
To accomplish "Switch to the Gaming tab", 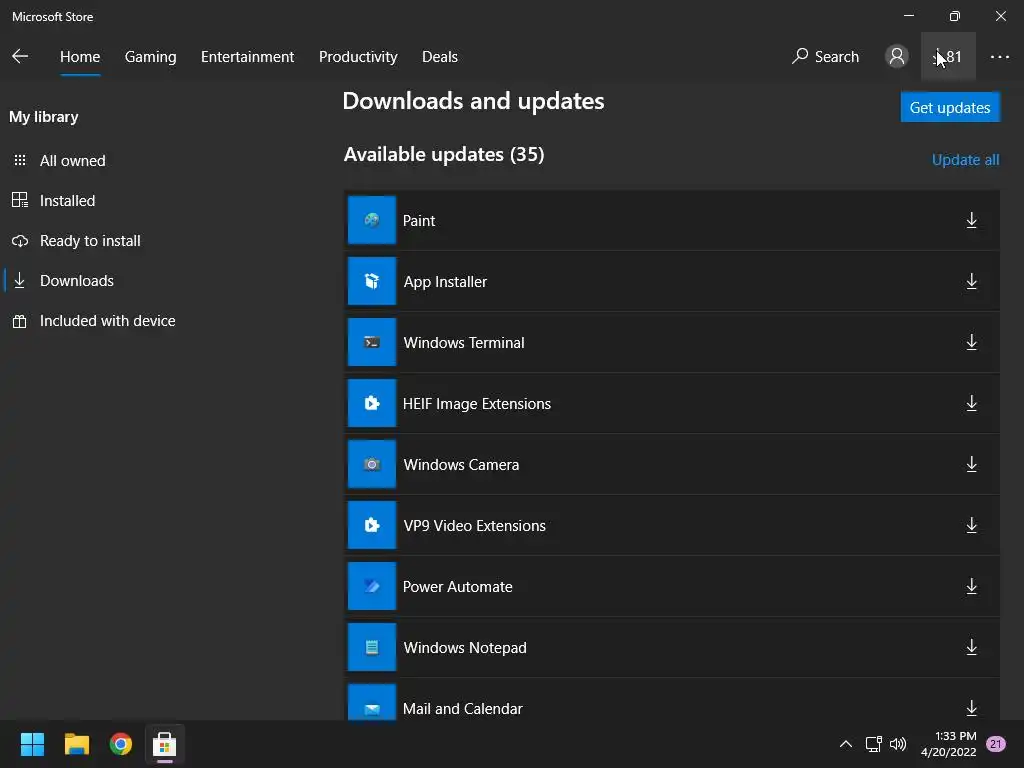I will coord(150,57).
